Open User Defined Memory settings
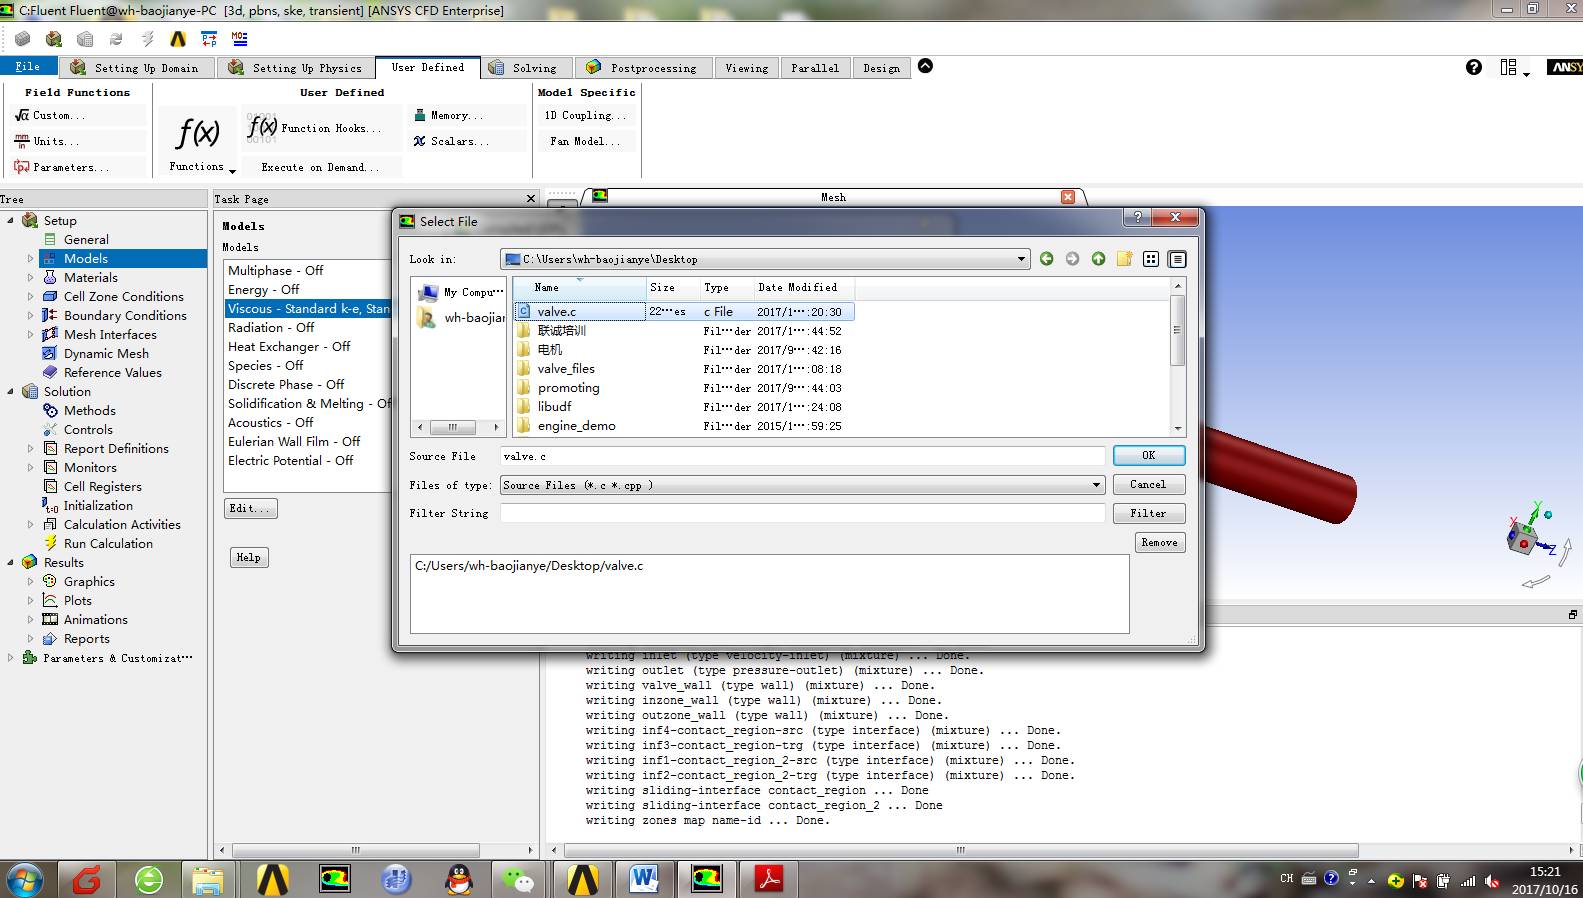Image resolution: width=1583 pixels, height=898 pixels. coord(449,116)
